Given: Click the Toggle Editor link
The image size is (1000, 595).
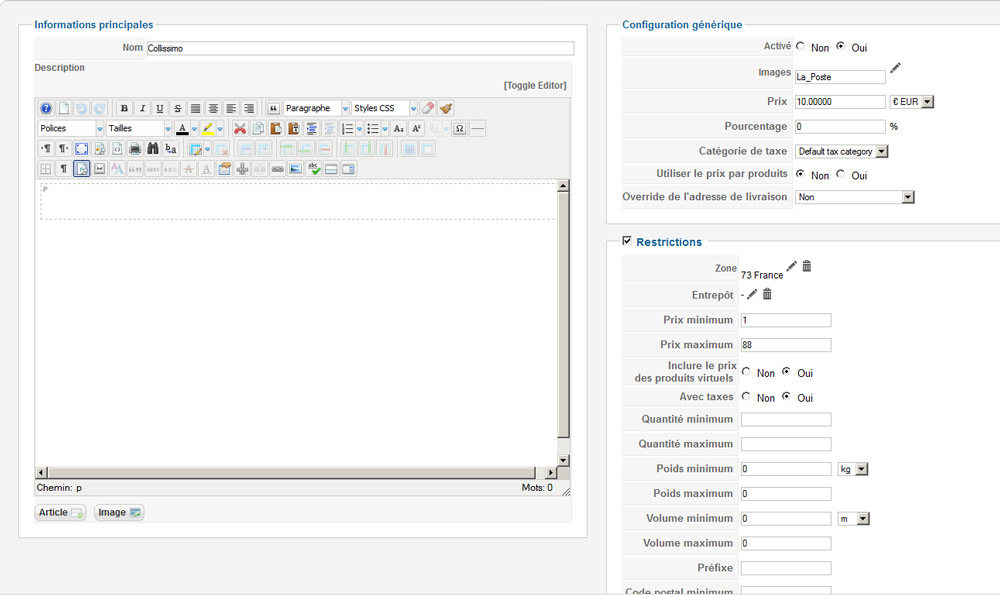Looking at the screenshot, I should (535, 85).
